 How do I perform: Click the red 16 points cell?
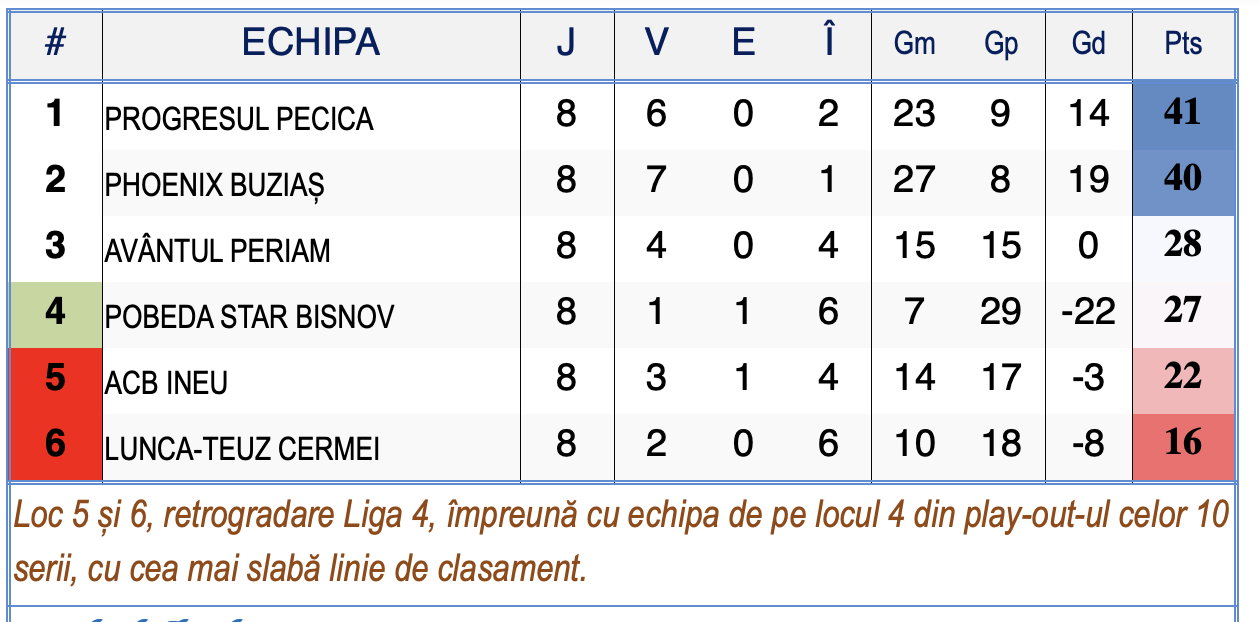[1183, 446]
